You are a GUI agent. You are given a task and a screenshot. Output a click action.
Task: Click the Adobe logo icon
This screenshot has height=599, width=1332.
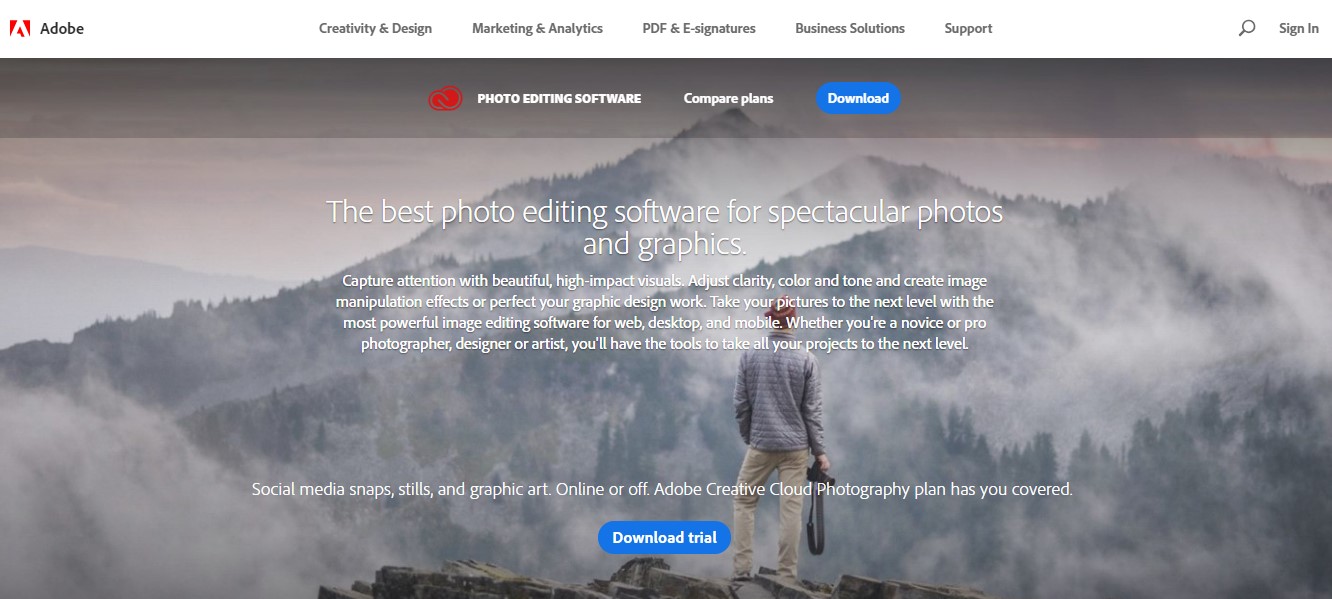20,29
